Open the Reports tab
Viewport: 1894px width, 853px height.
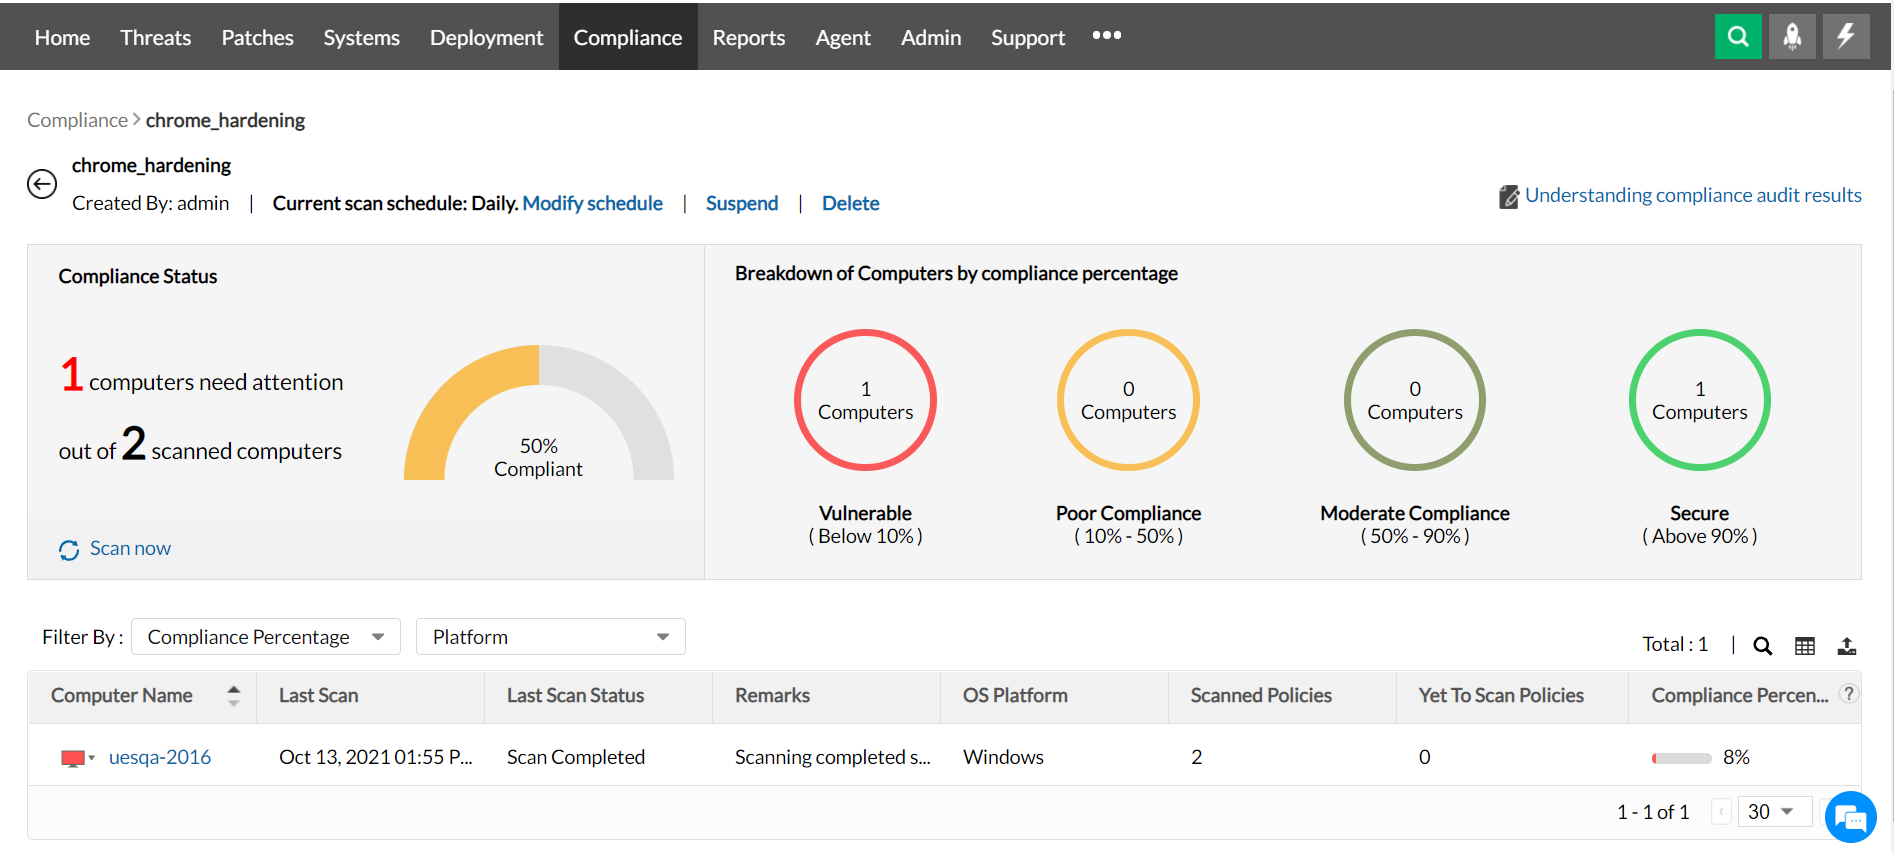coord(748,38)
